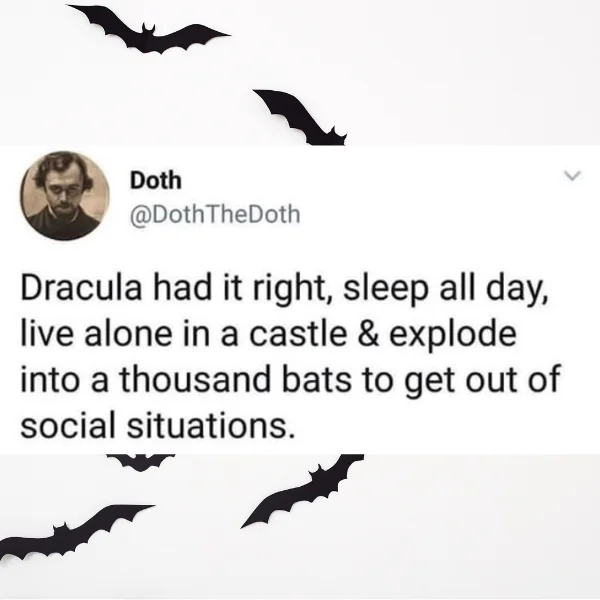Select the bat partly hidden above tweet
This screenshot has height=600, width=600.
(301, 117)
